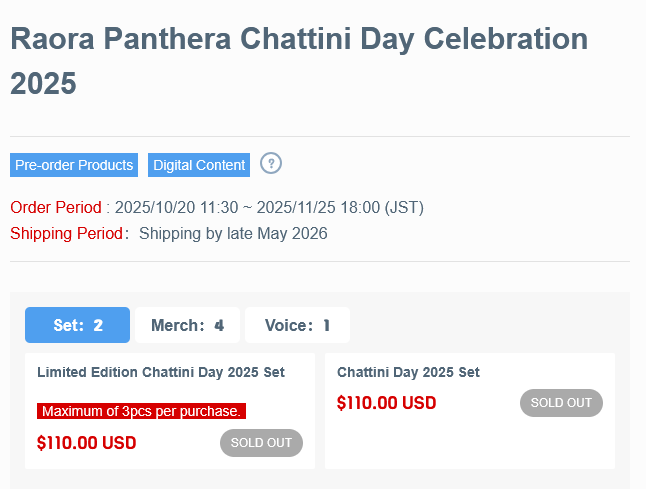Click the red Maximum of 3pcs per purchase label

[141, 411]
